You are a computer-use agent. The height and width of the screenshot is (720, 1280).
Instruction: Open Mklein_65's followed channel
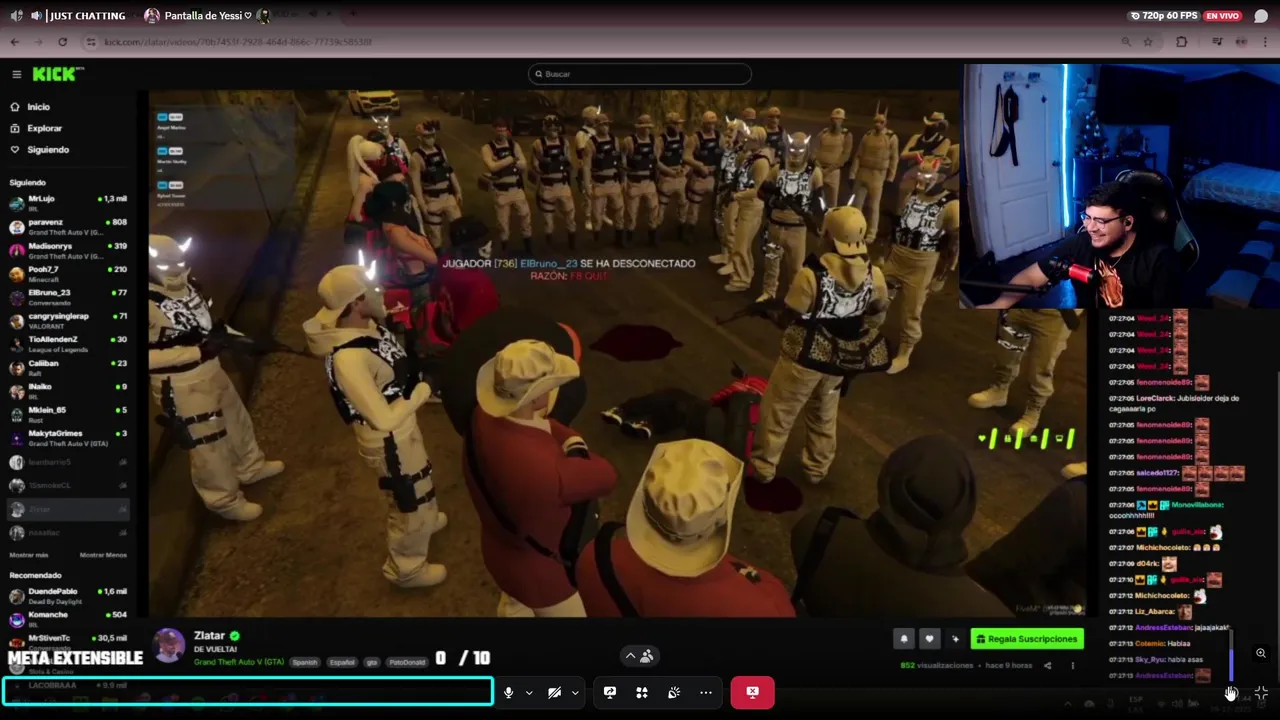tap(68, 414)
